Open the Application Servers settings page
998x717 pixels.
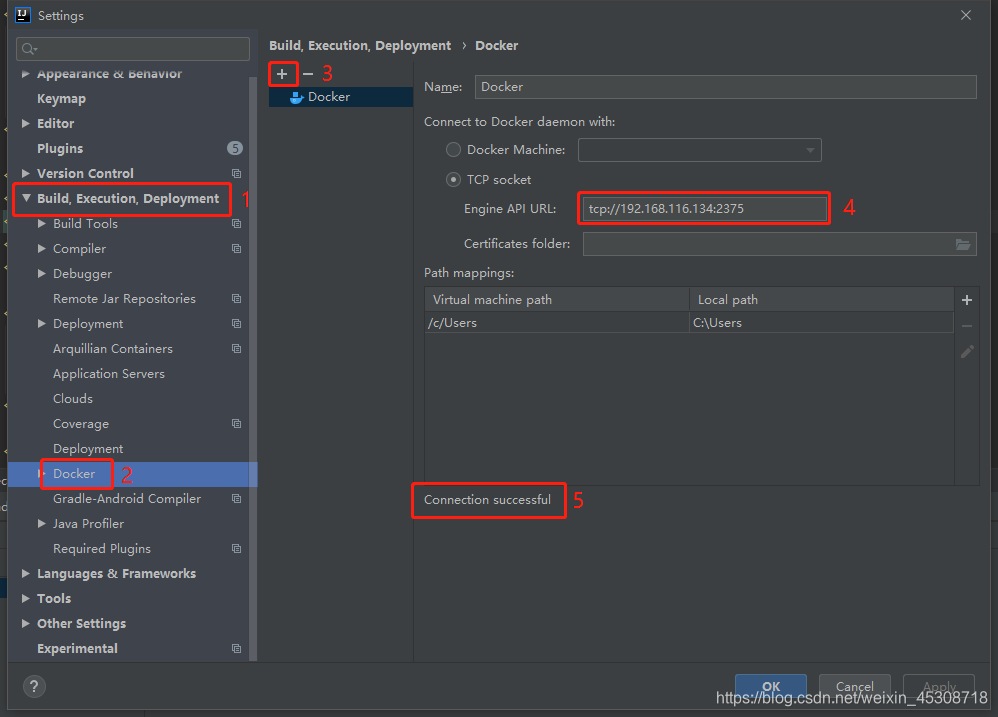(109, 374)
